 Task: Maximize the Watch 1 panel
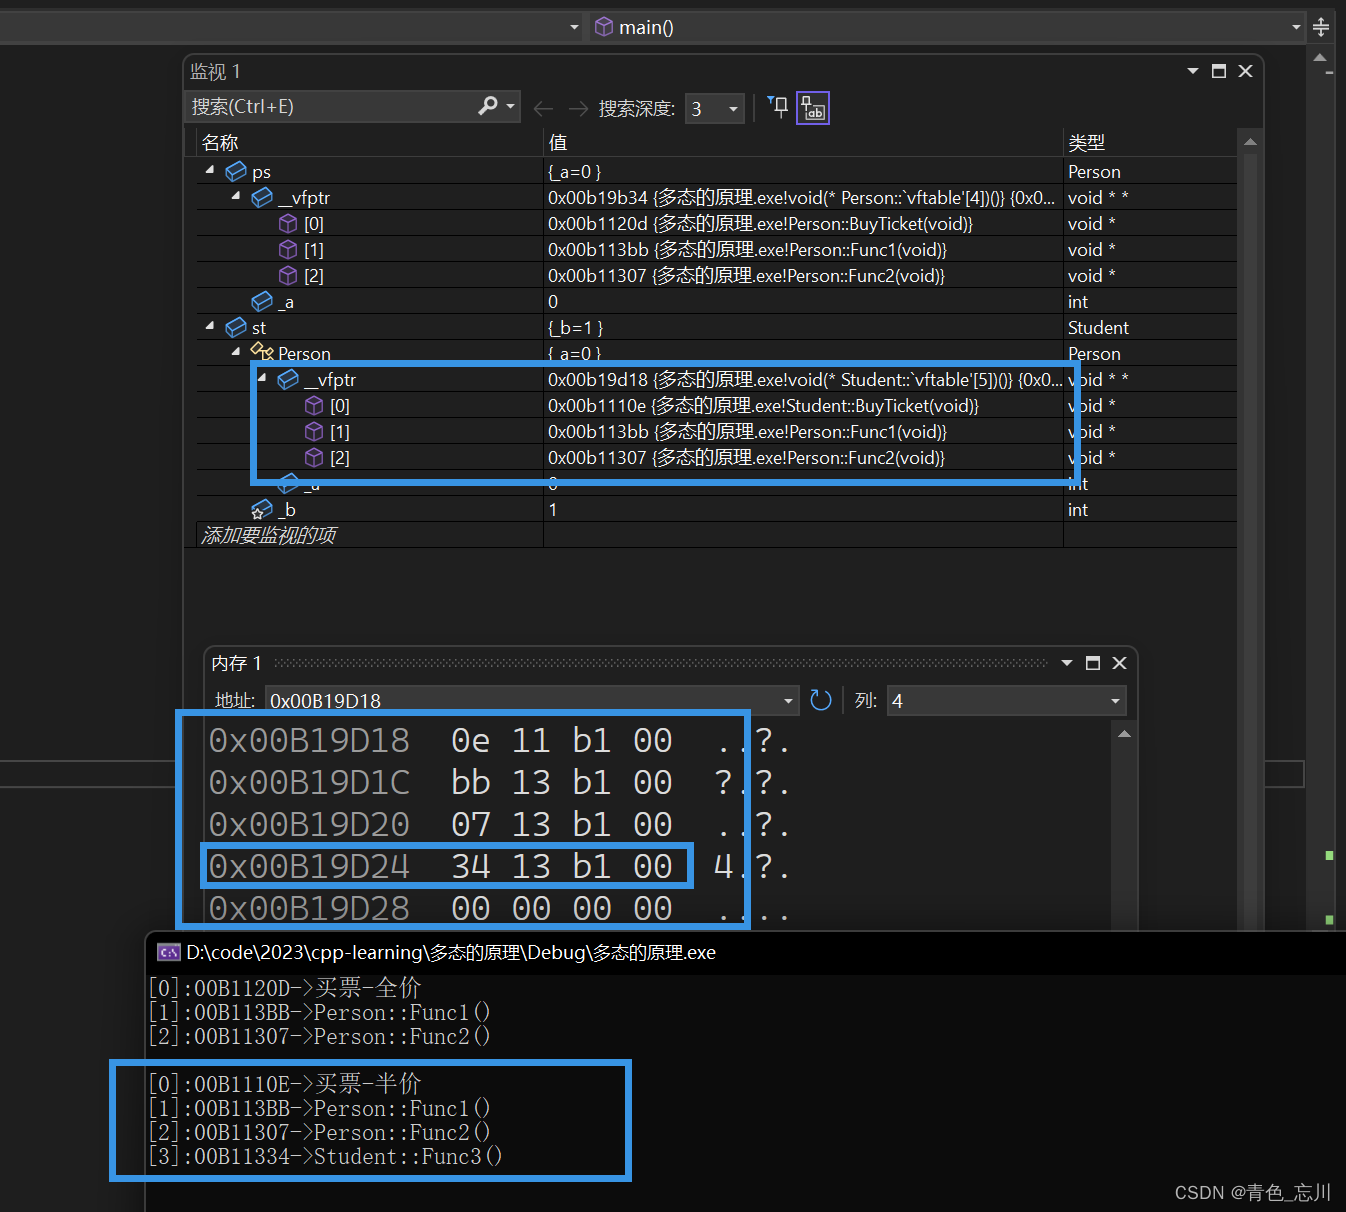pos(1219,71)
